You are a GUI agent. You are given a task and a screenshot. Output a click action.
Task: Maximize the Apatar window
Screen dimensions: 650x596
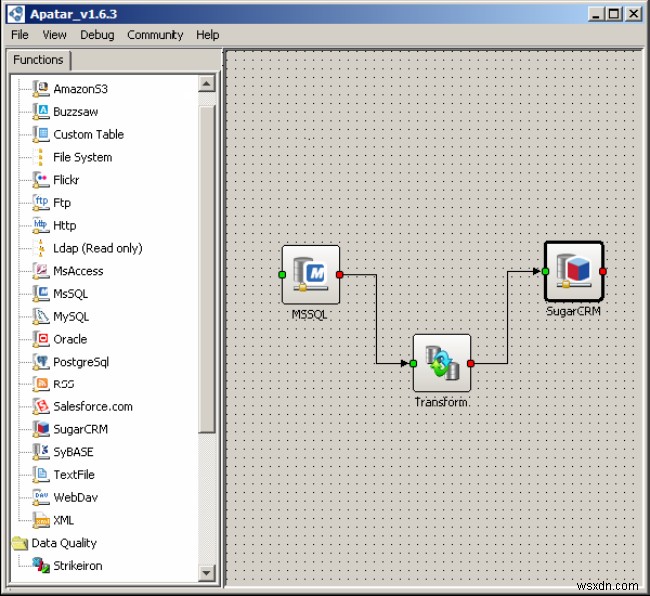coord(614,15)
